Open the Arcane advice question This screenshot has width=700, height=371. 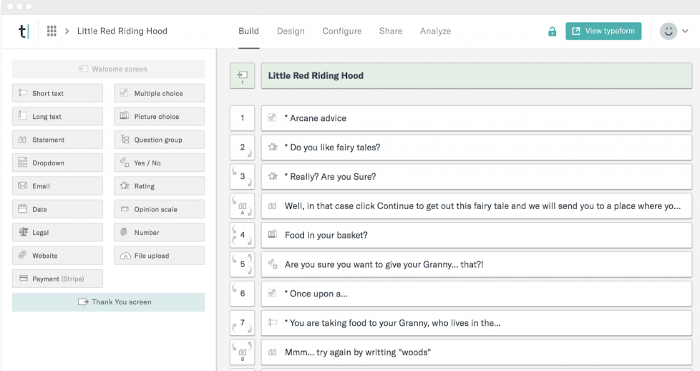click(476, 118)
